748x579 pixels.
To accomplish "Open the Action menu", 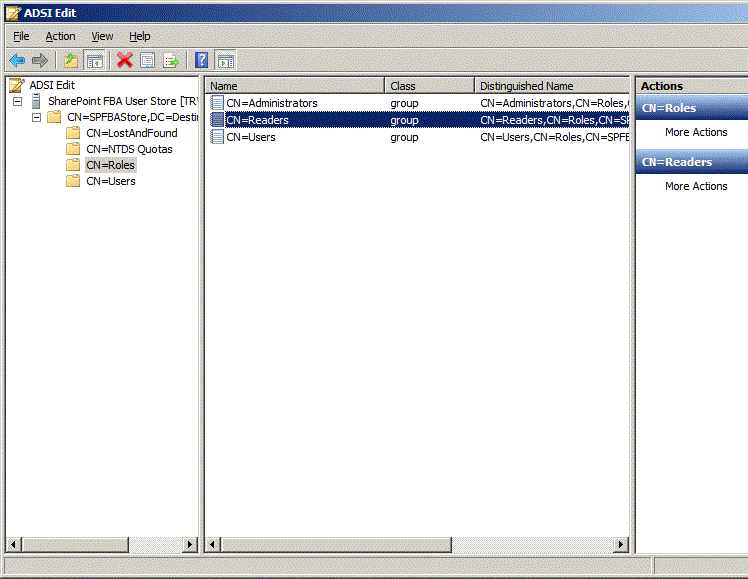I will click(60, 36).
